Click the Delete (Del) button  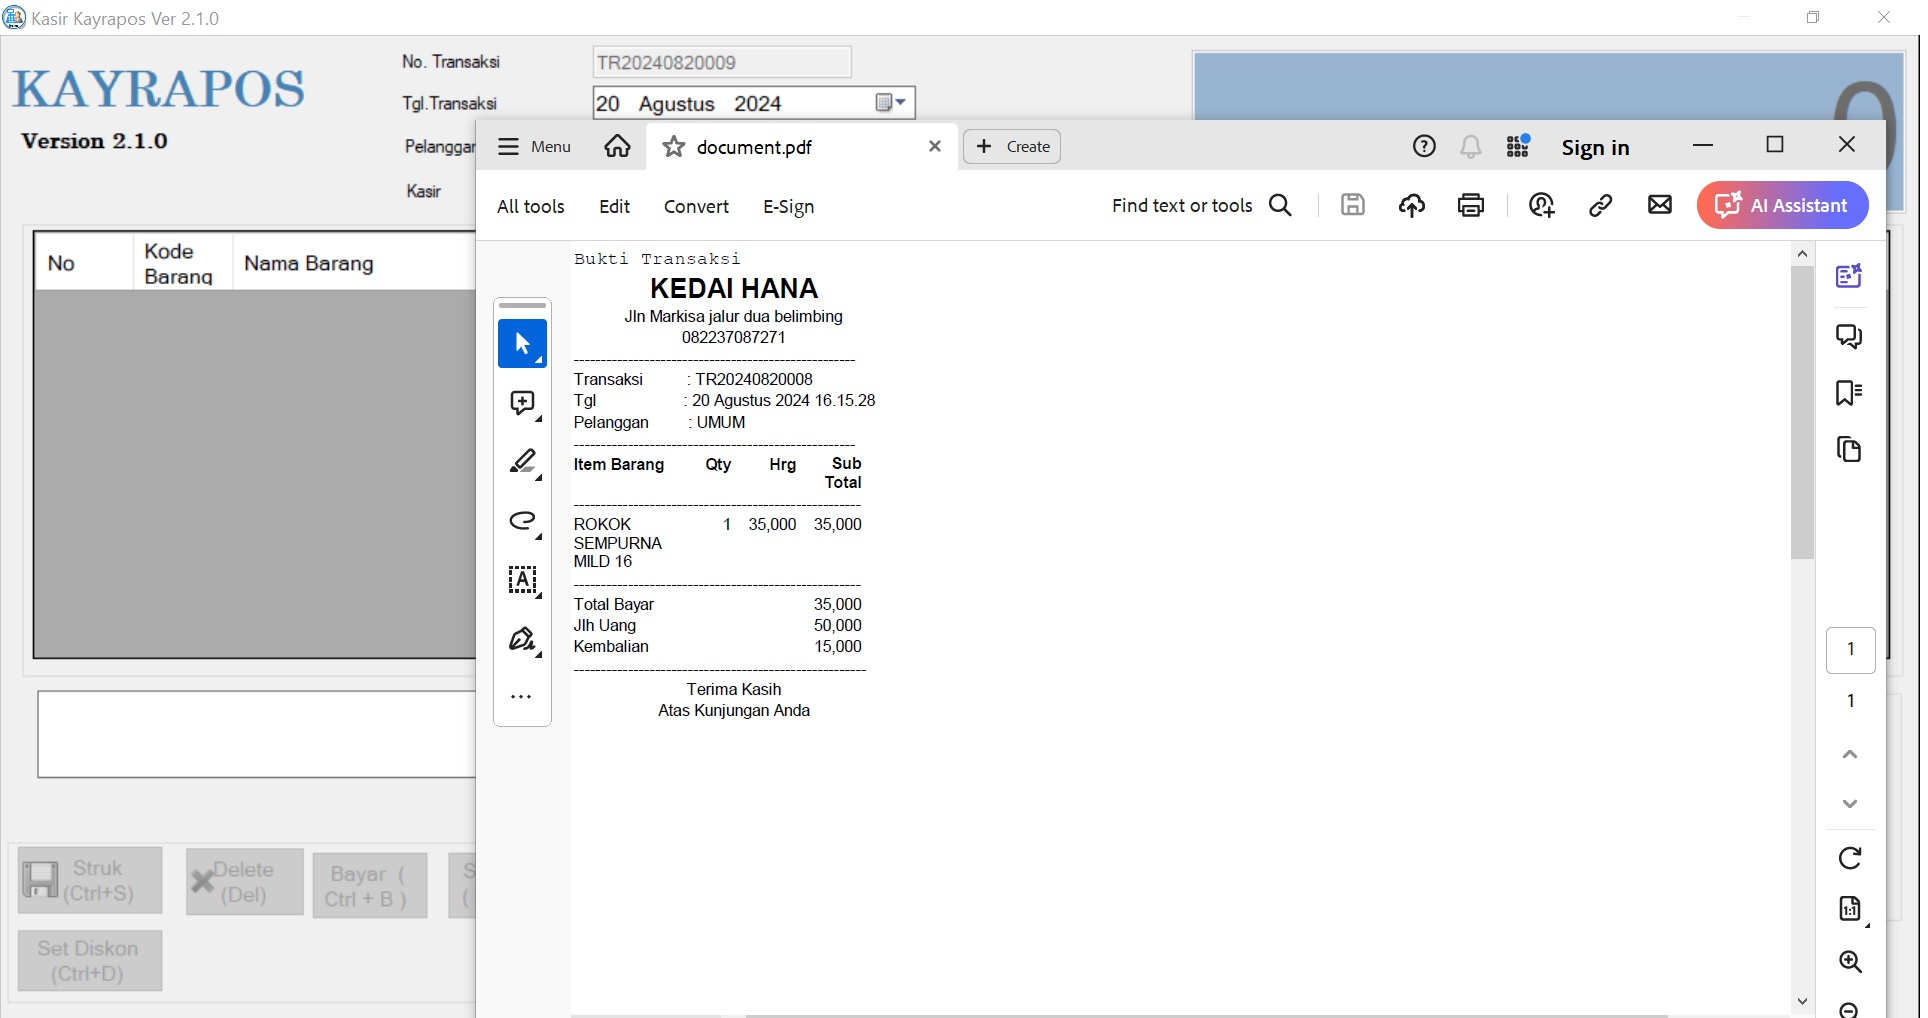pyautogui.click(x=244, y=882)
